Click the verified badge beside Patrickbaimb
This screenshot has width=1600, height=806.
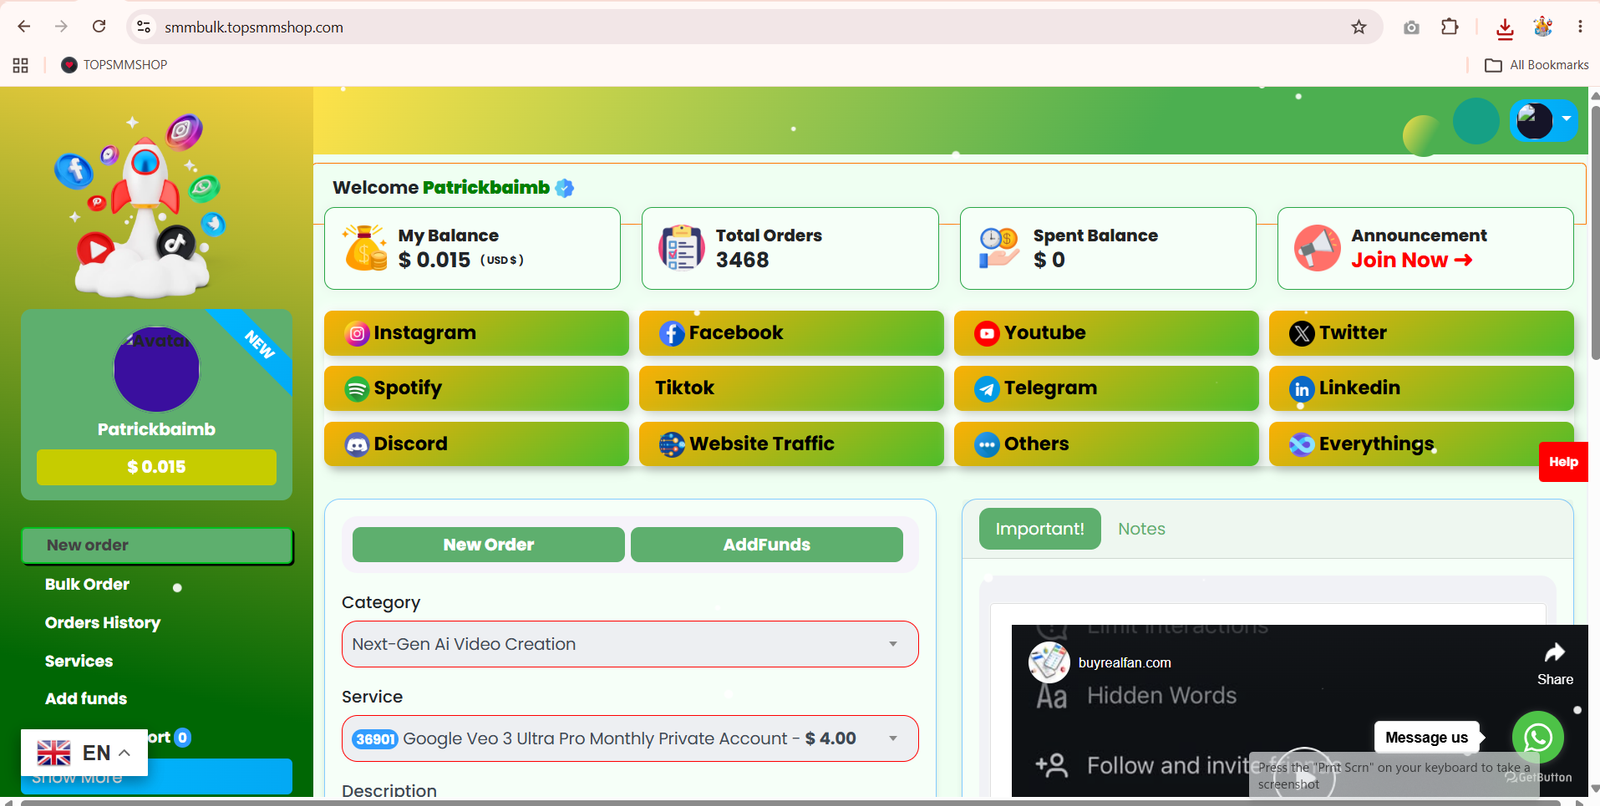(x=565, y=188)
